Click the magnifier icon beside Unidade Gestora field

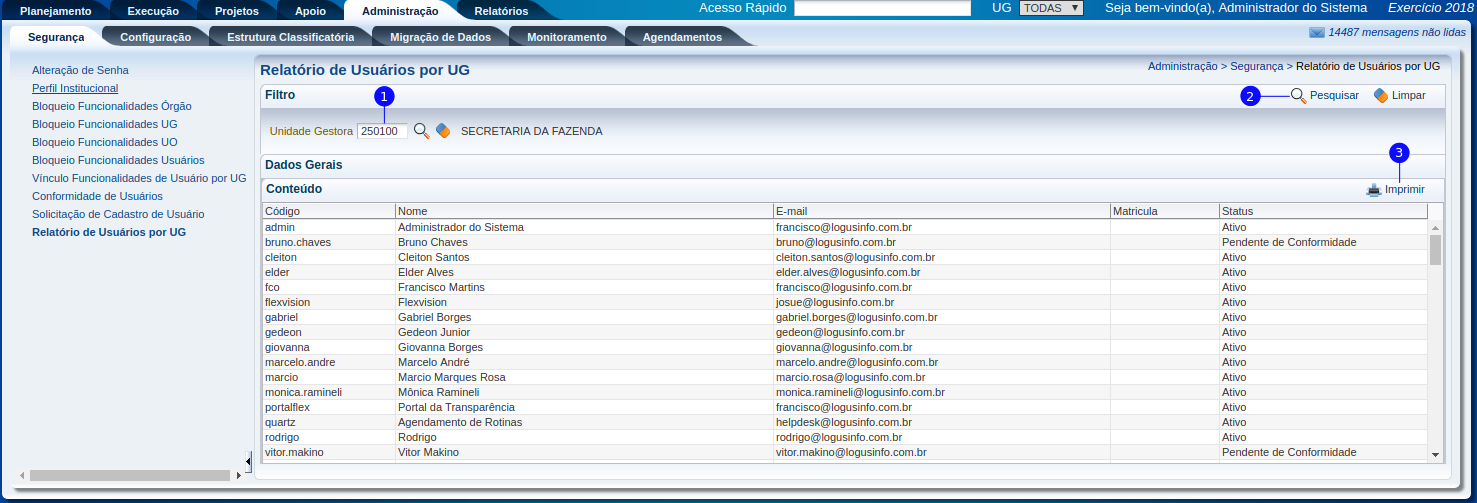tap(421, 131)
